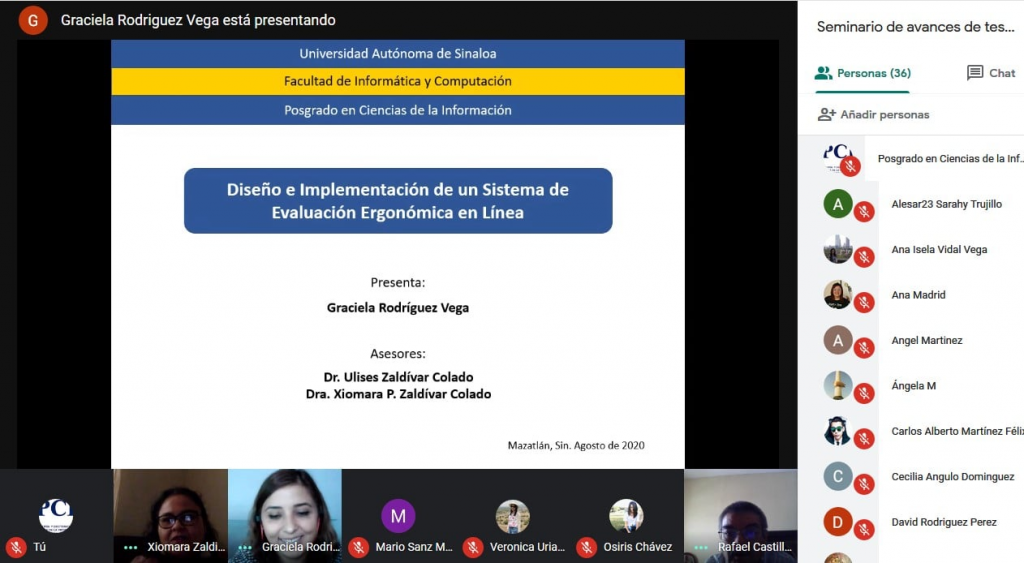This screenshot has width=1024, height=563.
Task: Select participant name Ana Madrid
Action: tap(918, 295)
